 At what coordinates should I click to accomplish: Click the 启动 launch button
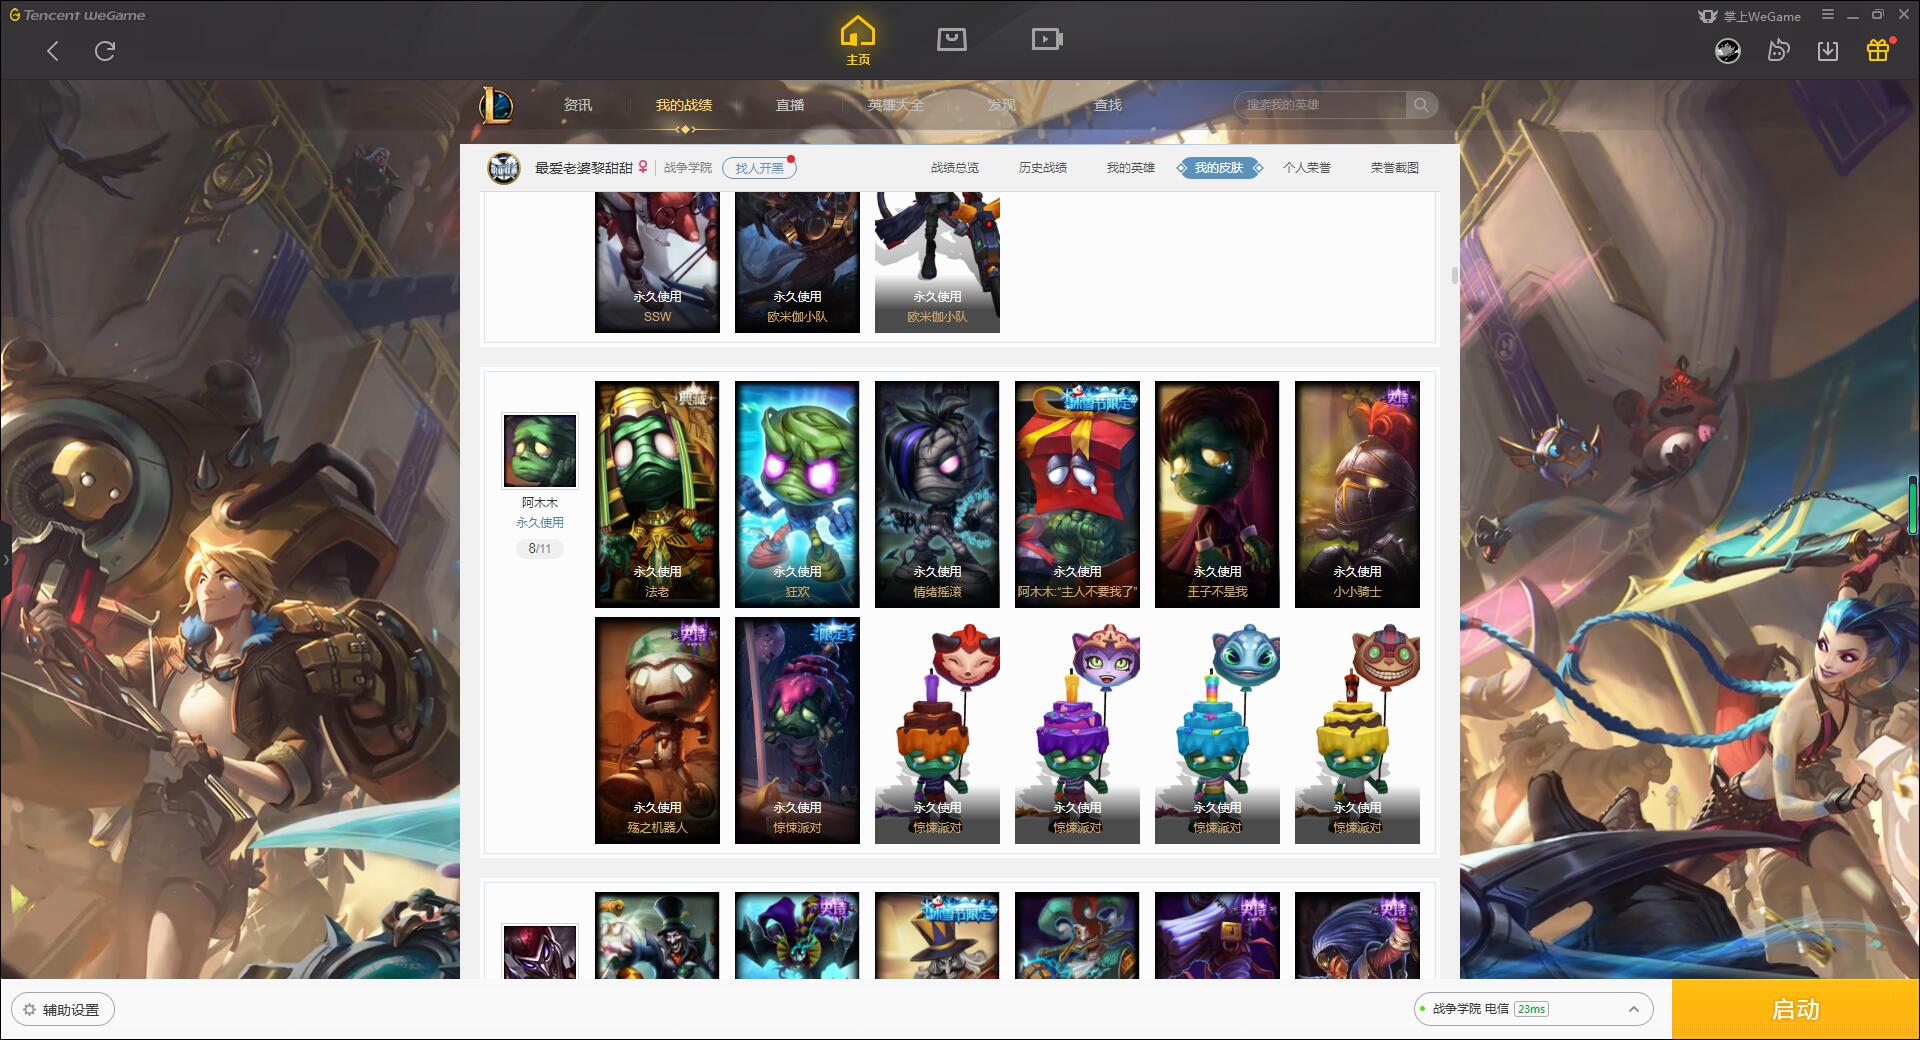click(1796, 1009)
